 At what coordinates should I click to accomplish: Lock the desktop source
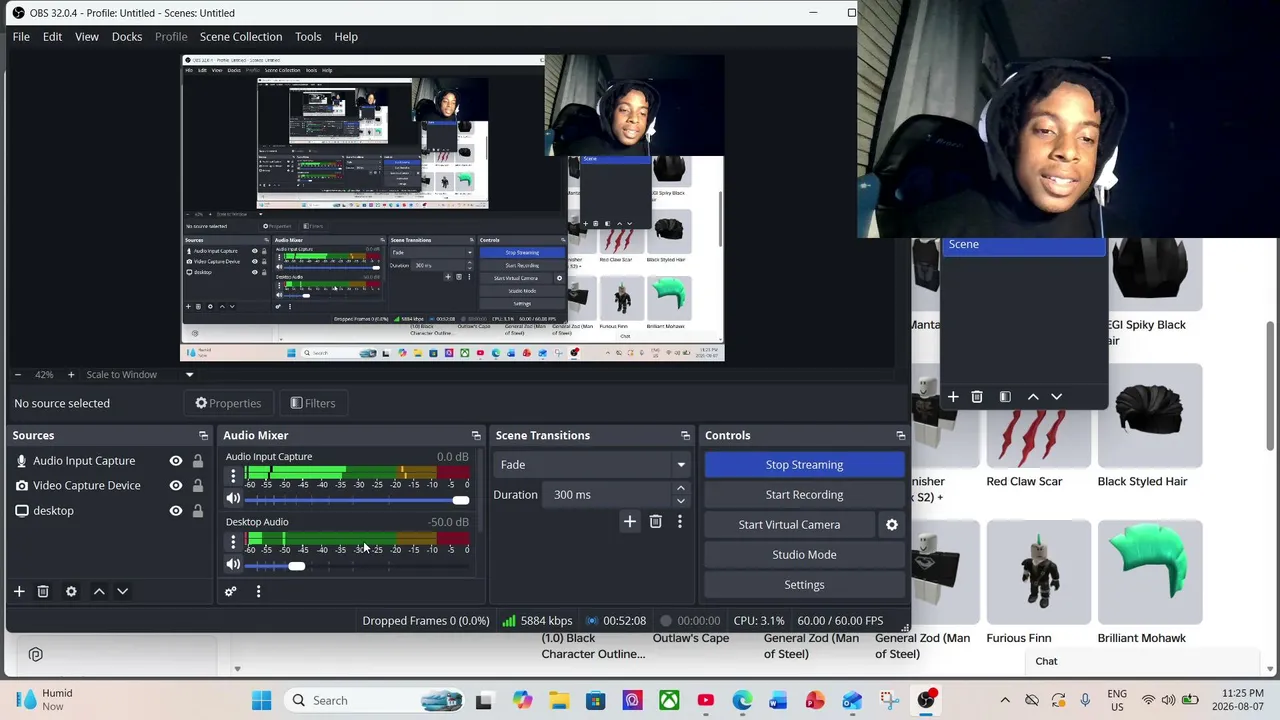pos(198,511)
